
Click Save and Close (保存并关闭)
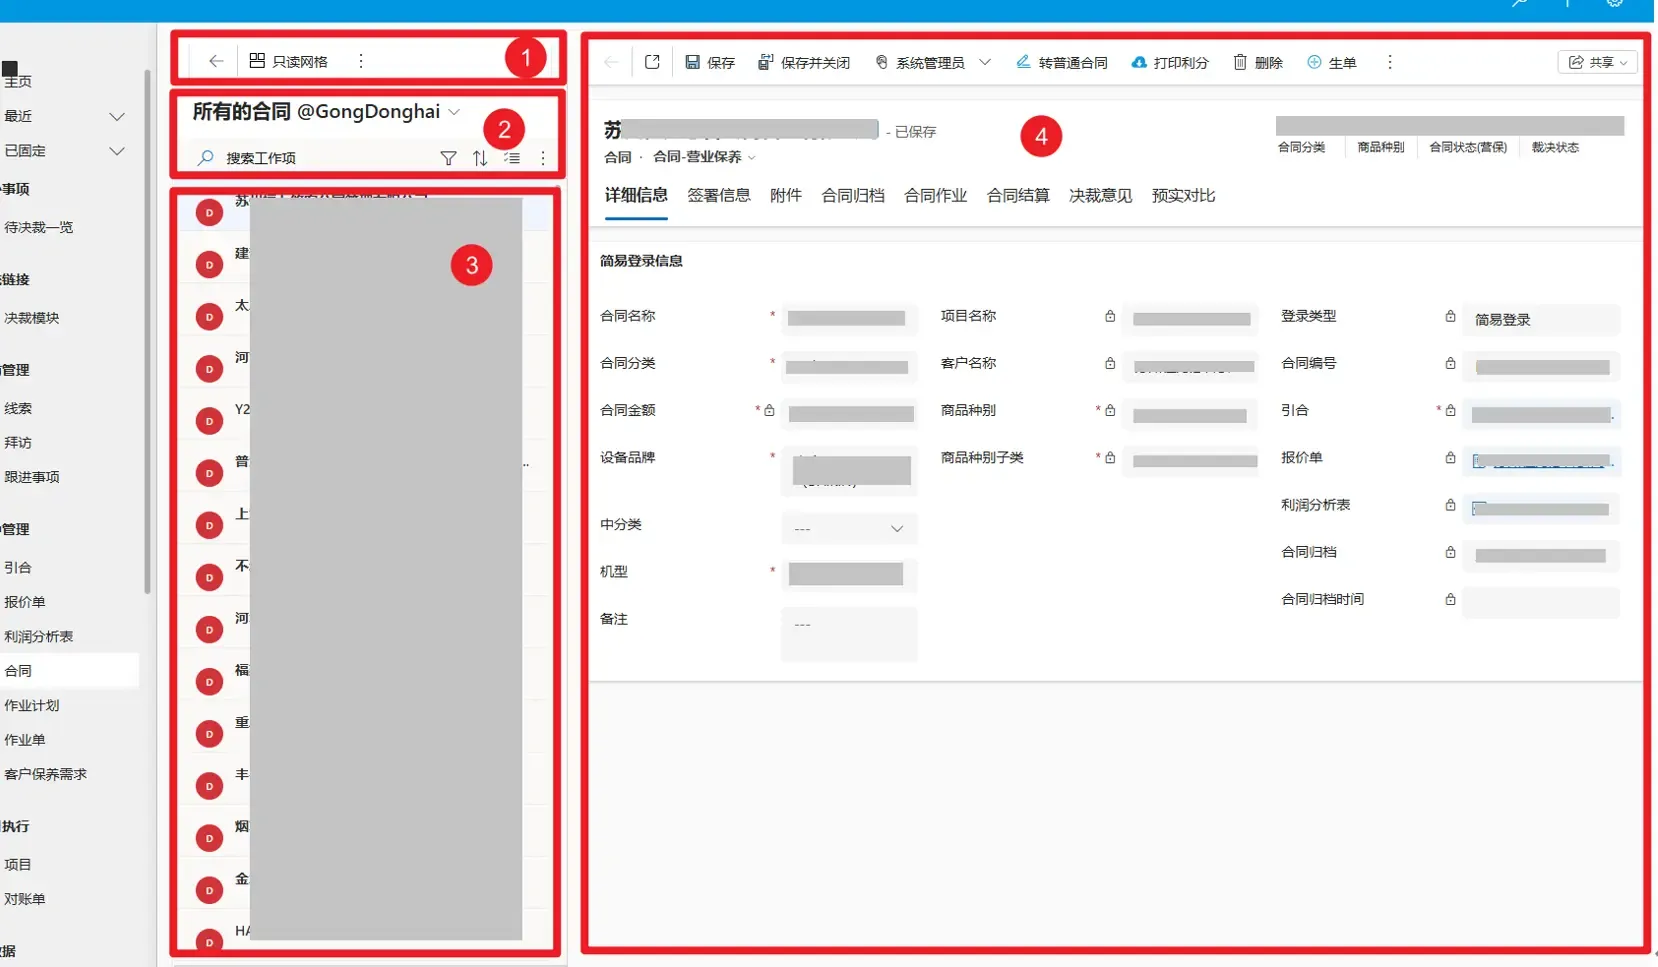tap(804, 62)
